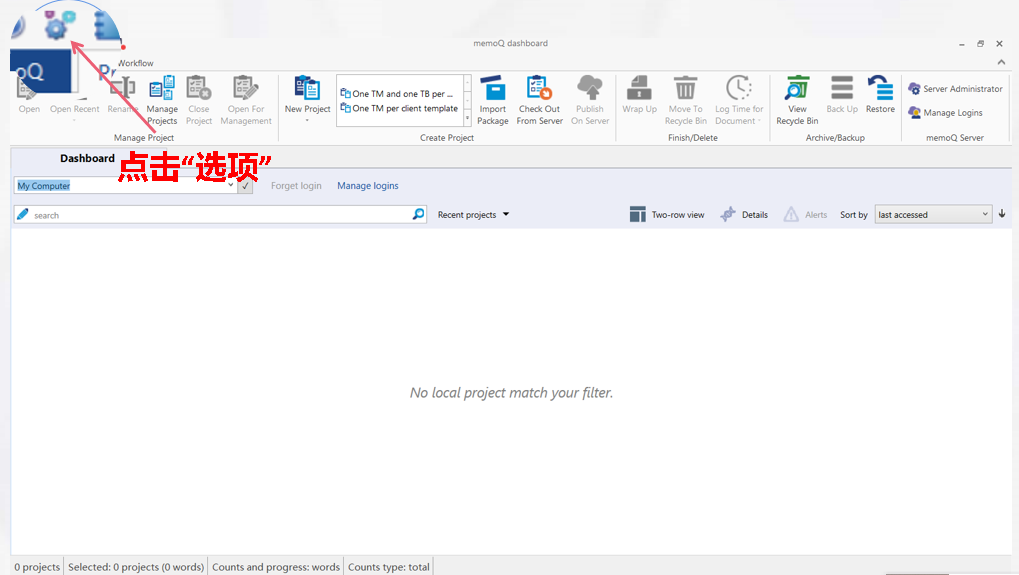Viewport: 1019px width, 575px height.
Task: Click the search magnifier icon
Action: [419, 214]
